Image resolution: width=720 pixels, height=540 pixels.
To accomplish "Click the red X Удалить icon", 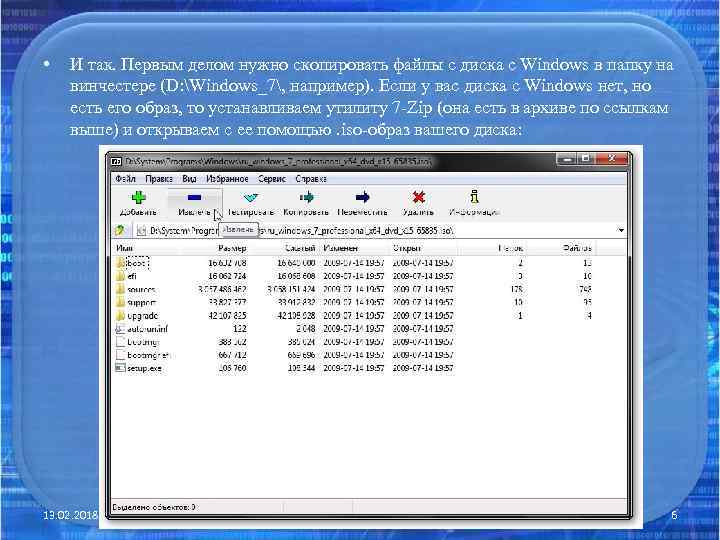I will click(418, 197).
